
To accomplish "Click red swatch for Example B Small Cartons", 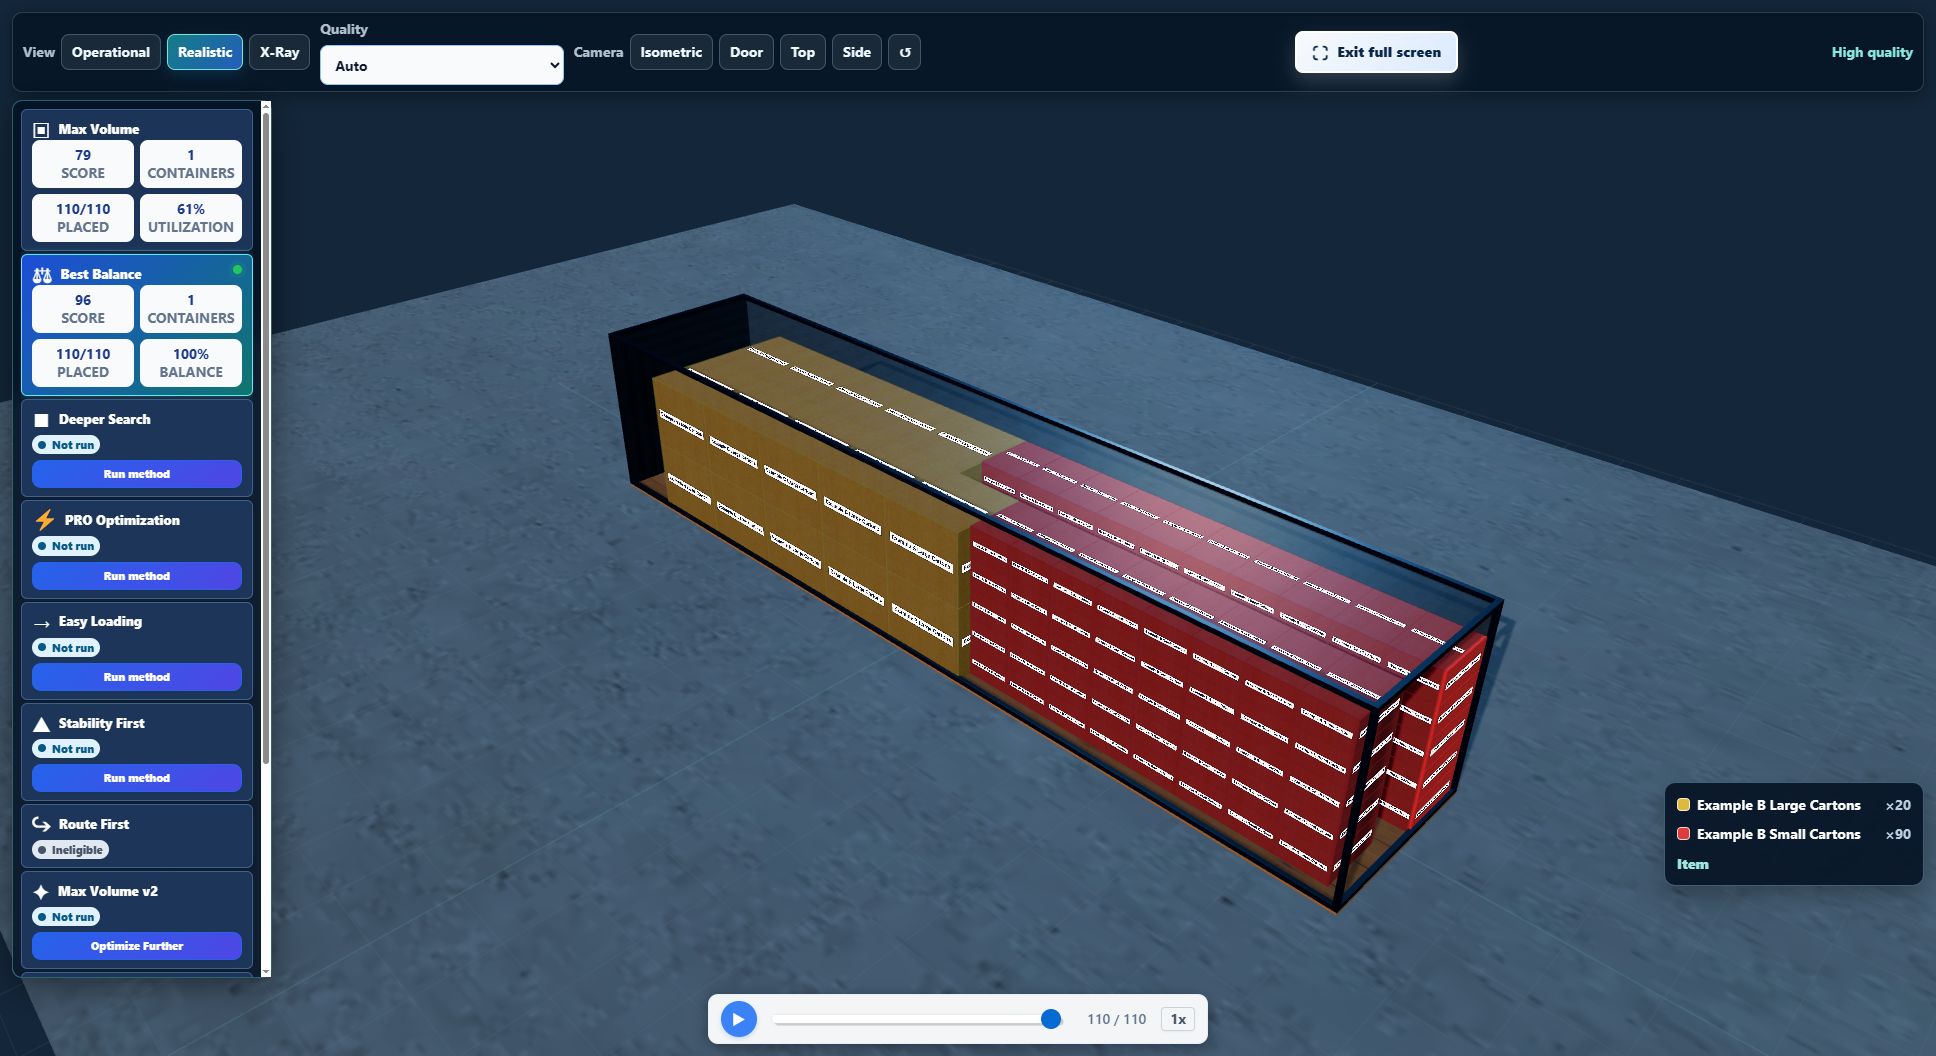I will pyautogui.click(x=1683, y=834).
